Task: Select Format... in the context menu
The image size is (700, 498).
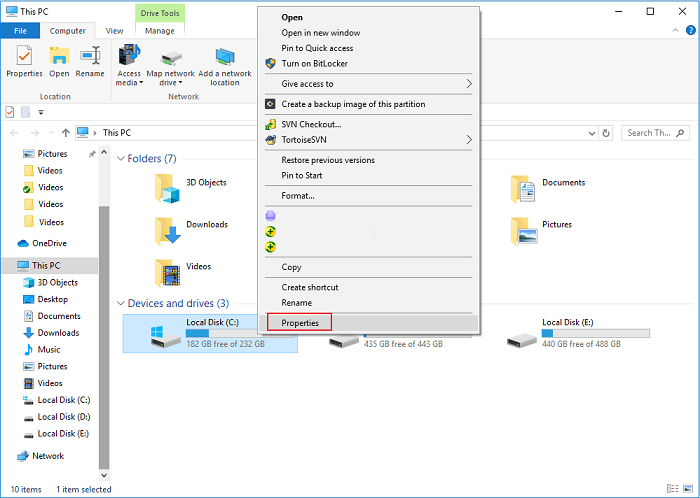Action: (x=298, y=196)
